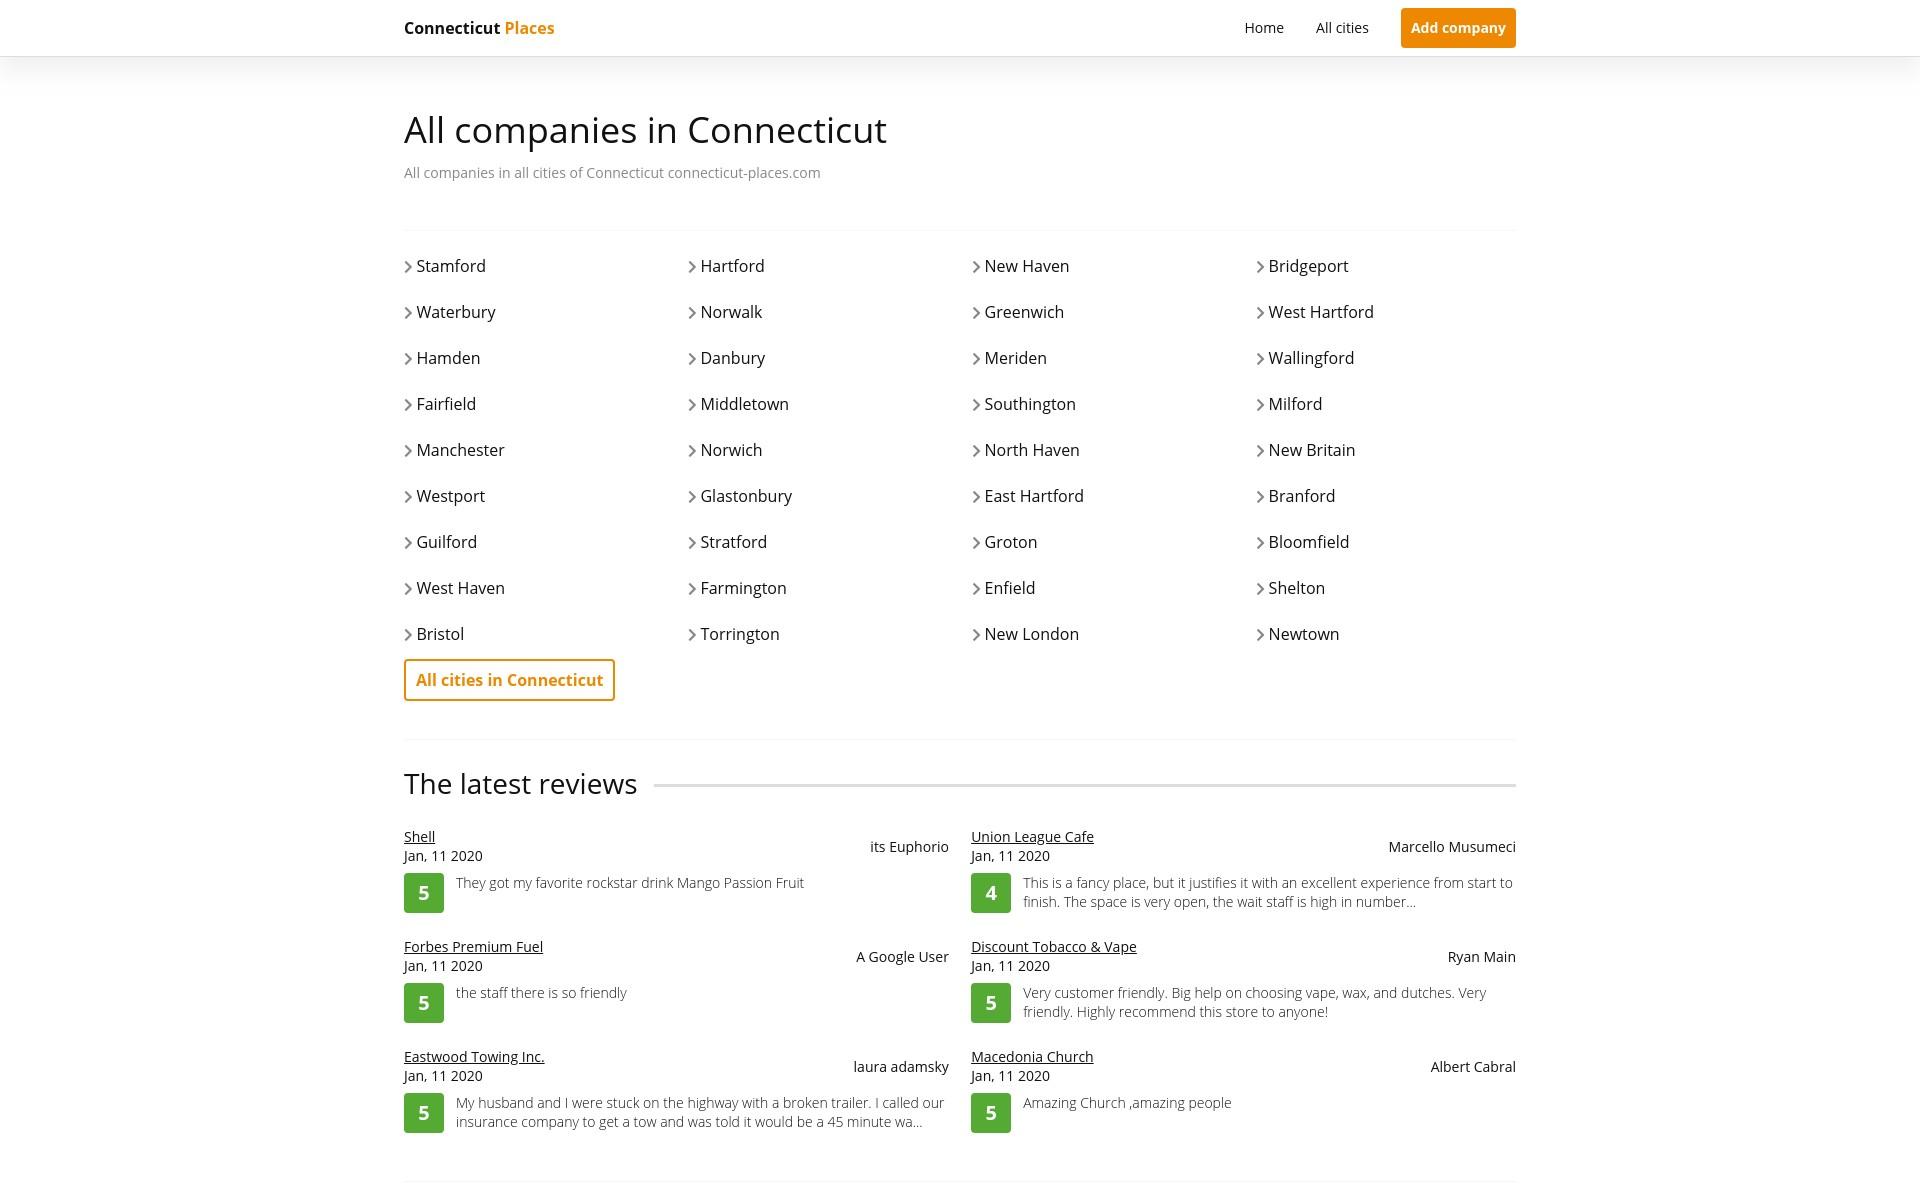Click the chevron icon beside Glastonbury
This screenshot has height=1200, width=1920.
point(692,497)
